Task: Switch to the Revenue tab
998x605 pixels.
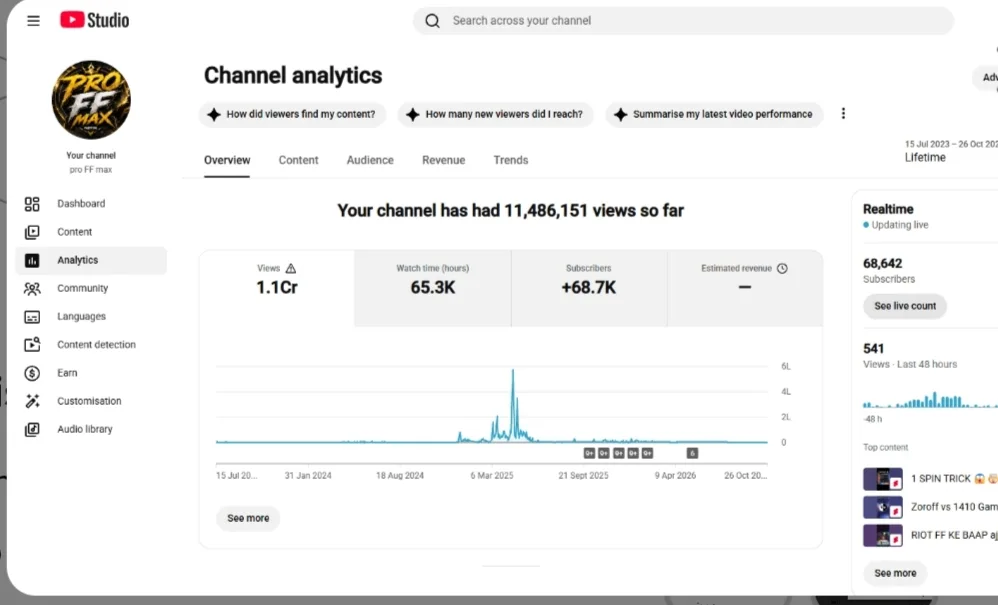Action: 444,160
